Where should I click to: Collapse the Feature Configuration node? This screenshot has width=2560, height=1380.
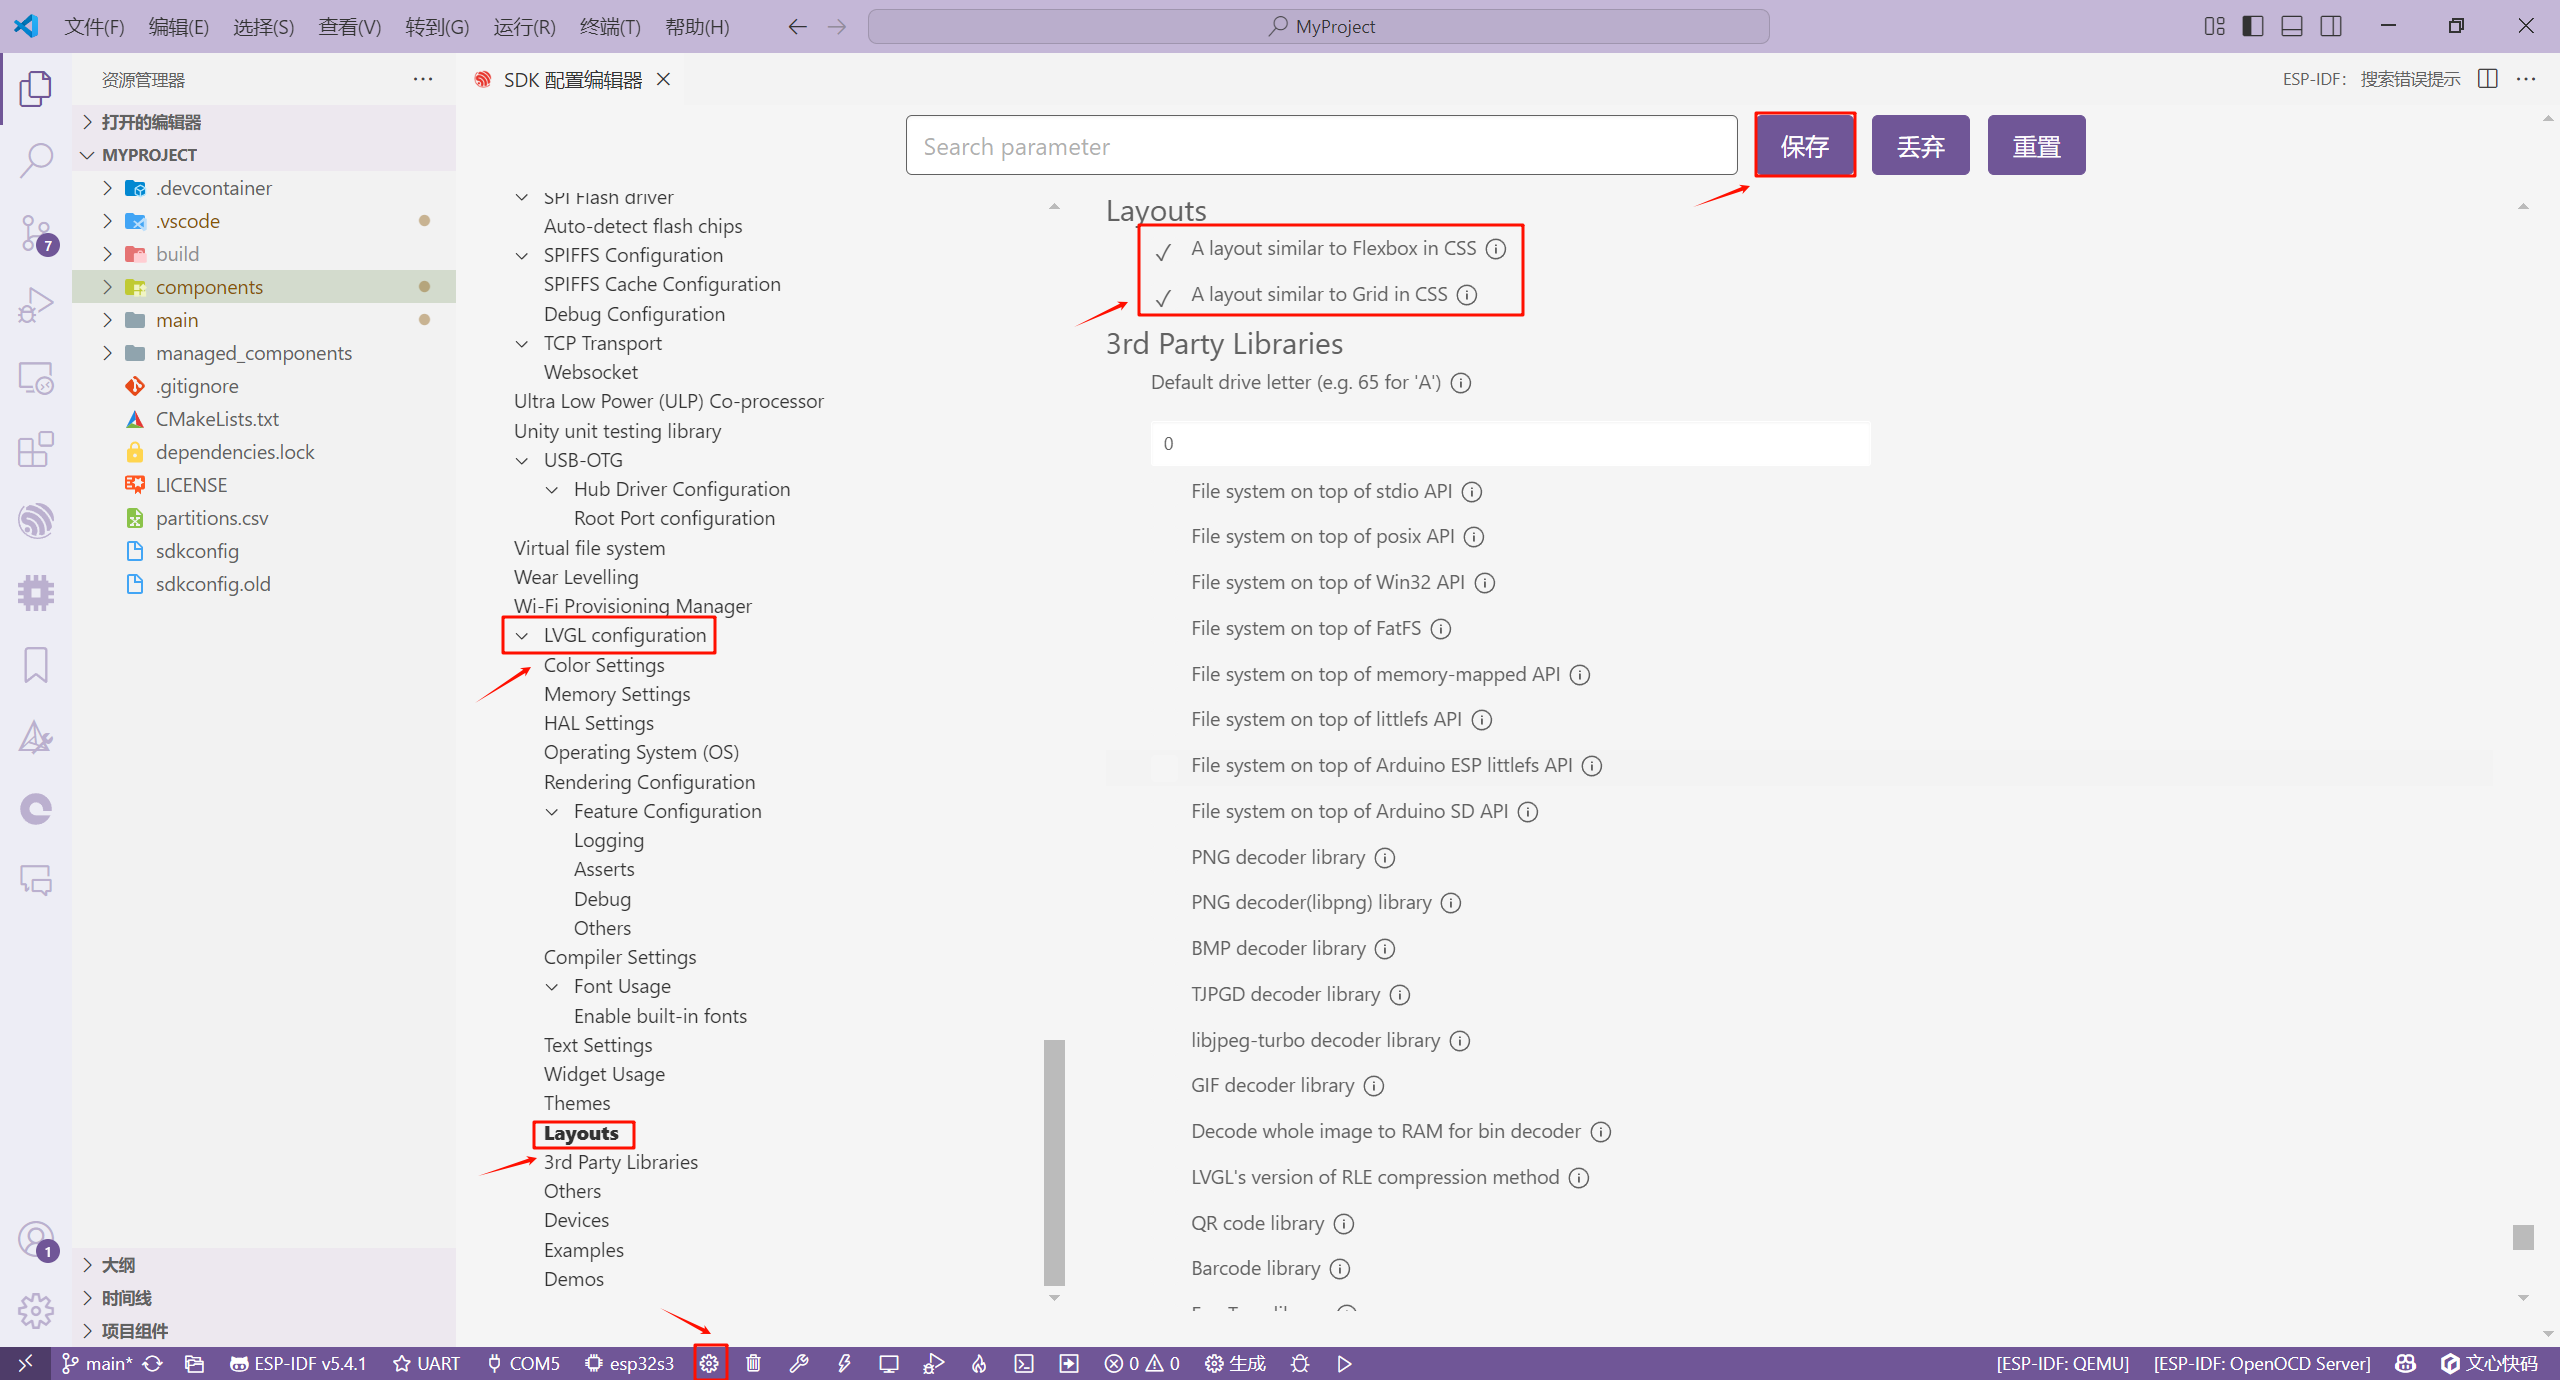(552, 812)
